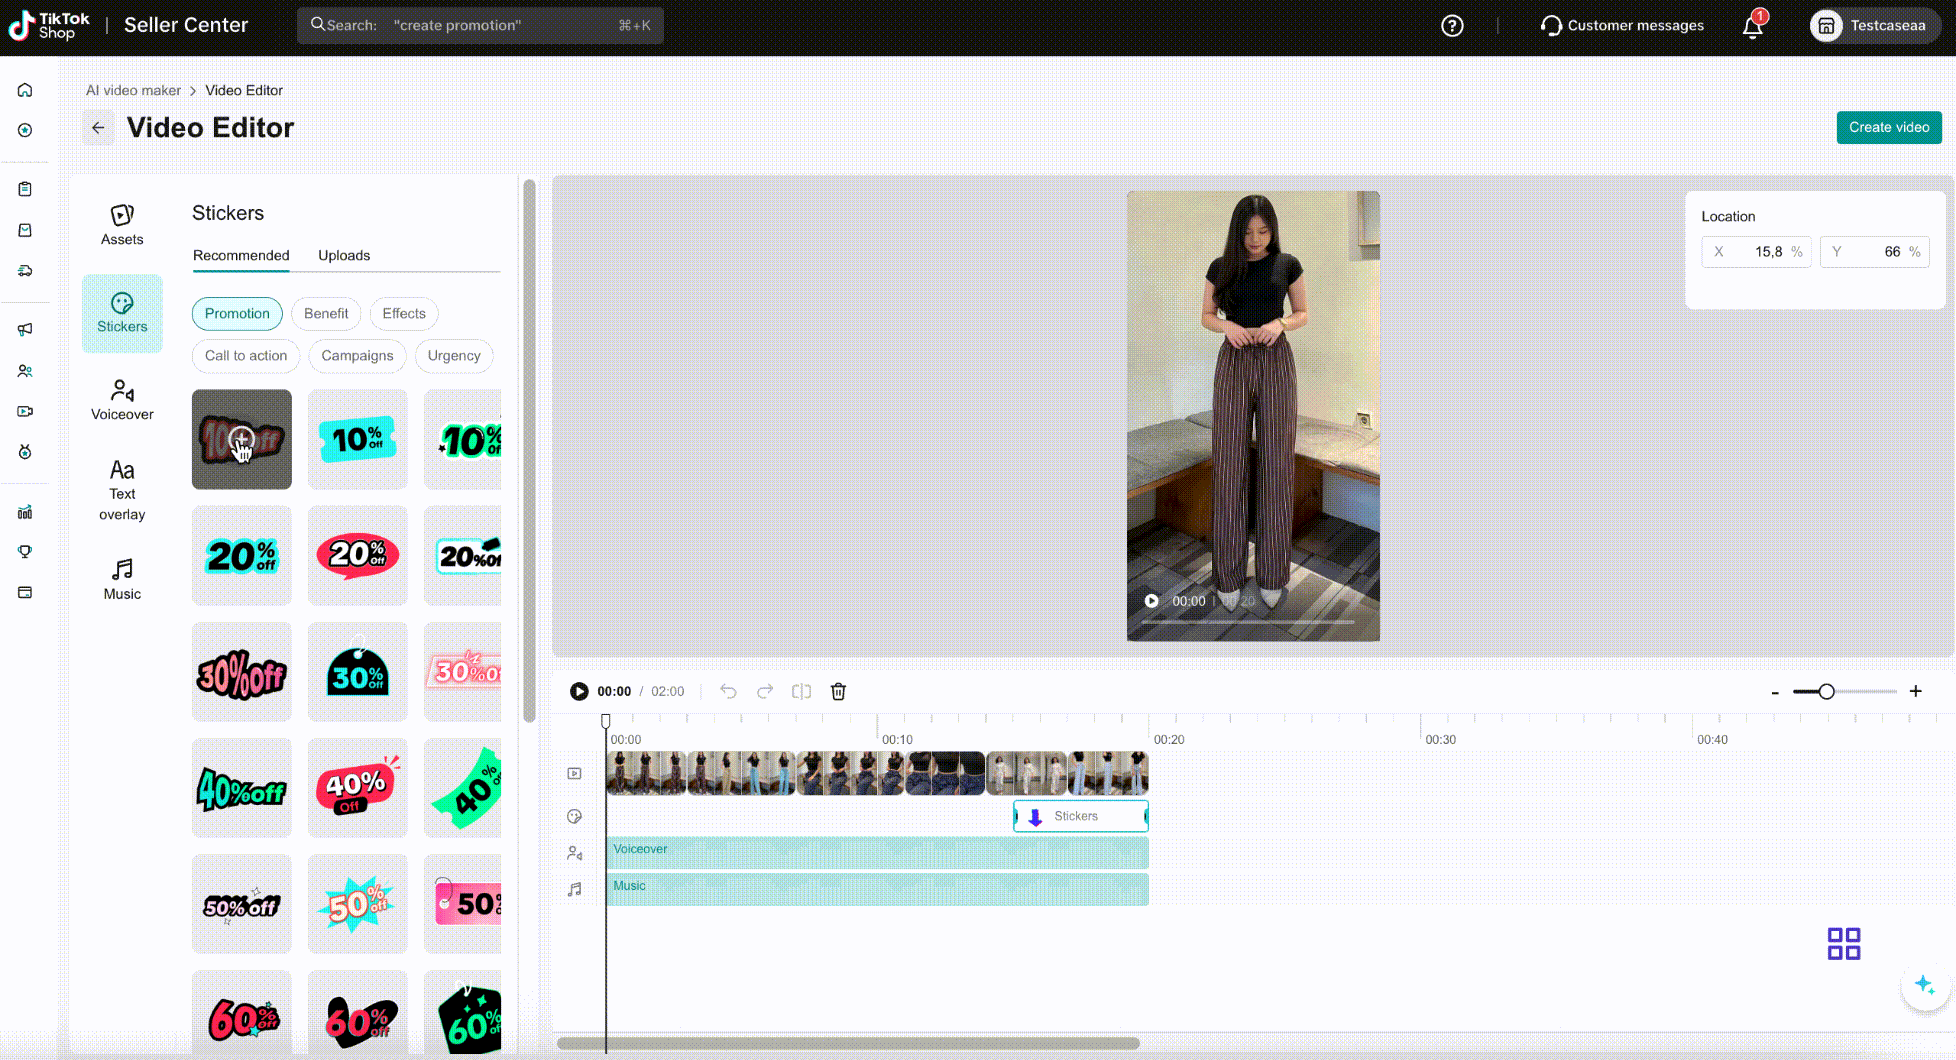
Task: Select the Voiceover track on the timeline
Action: coord(877,853)
